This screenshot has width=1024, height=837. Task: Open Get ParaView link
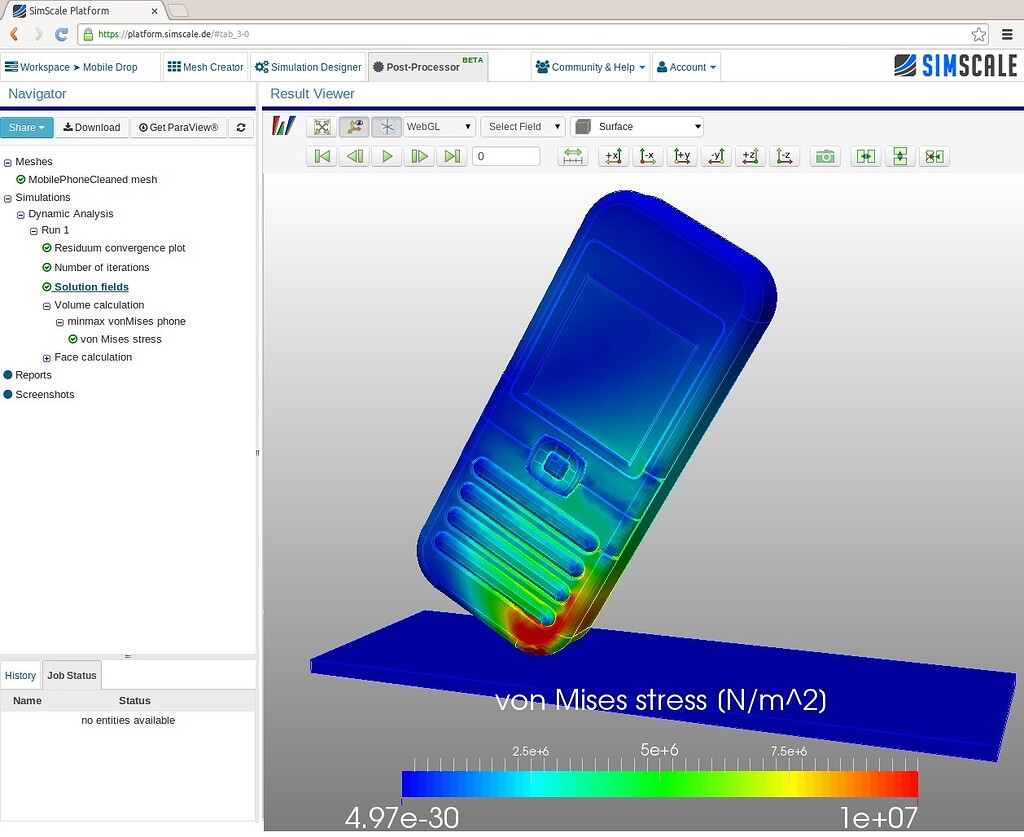tap(178, 127)
